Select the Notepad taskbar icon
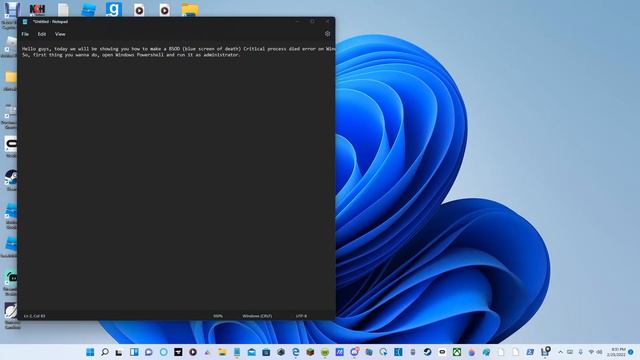The image size is (640, 360). click(237, 352)
